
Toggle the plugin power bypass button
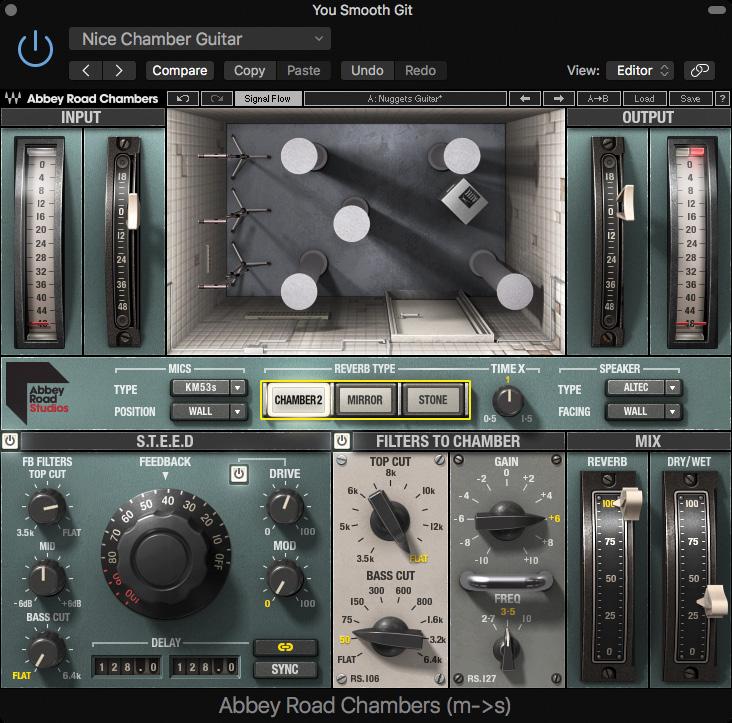(35, 49)
